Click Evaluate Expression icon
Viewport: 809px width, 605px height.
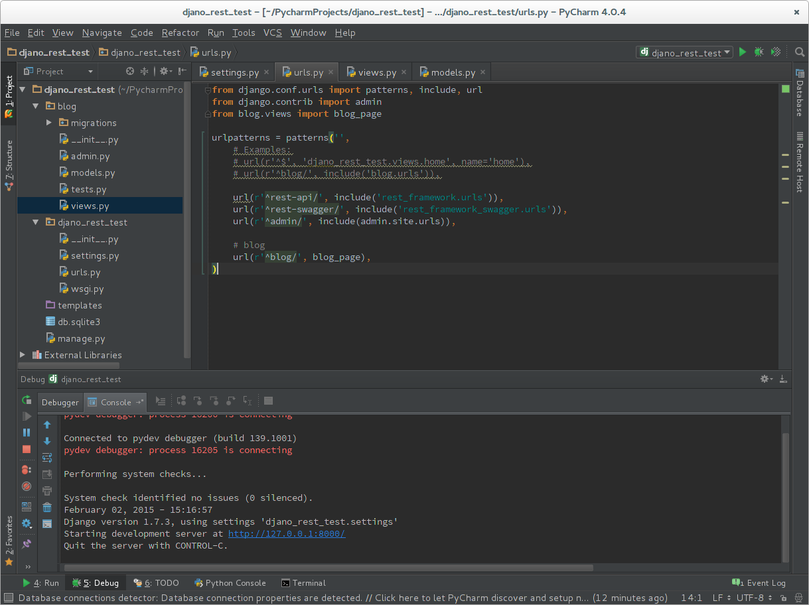268,401
